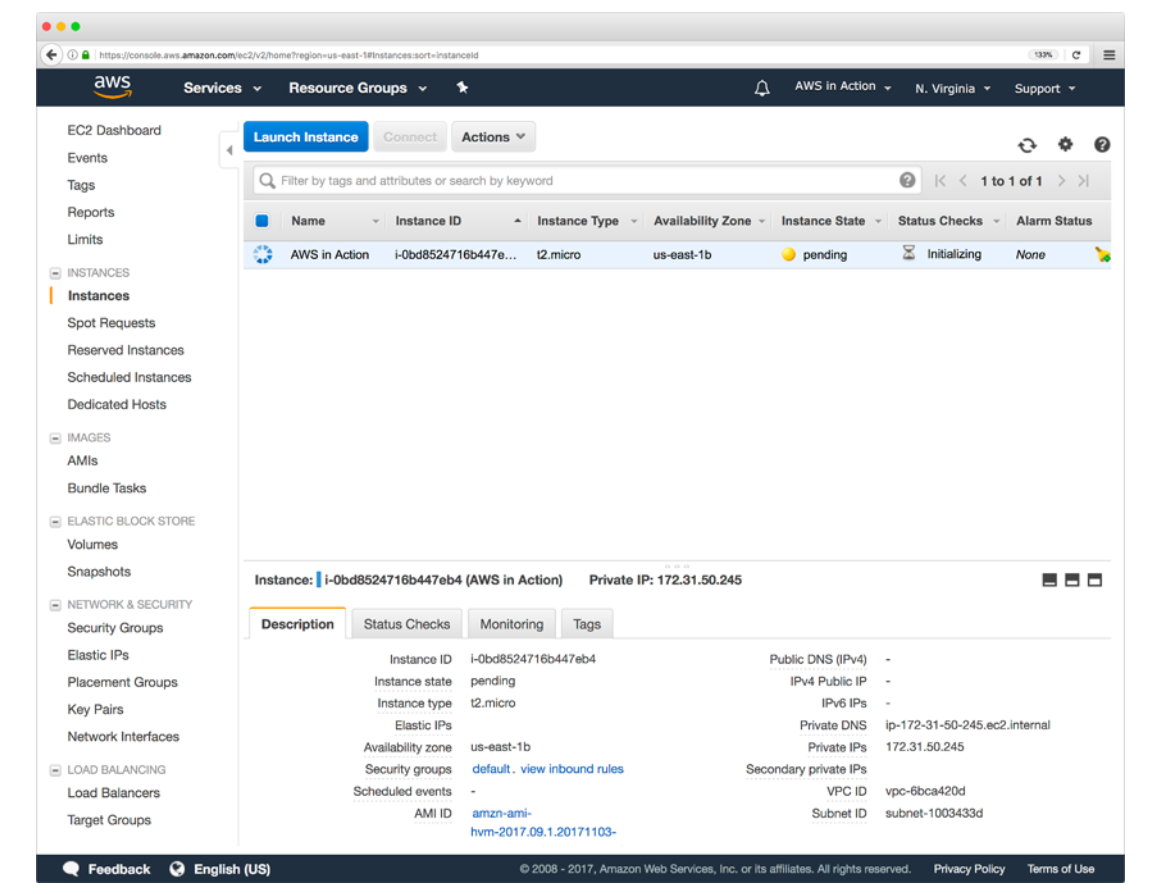
Task: Toggle the select-all instances checkbox
Action: click(x=260, y=220)
